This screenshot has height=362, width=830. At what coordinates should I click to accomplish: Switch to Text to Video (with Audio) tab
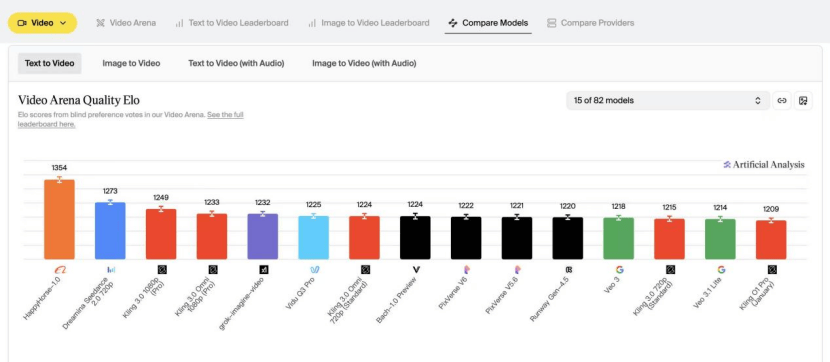pos(236,63)
